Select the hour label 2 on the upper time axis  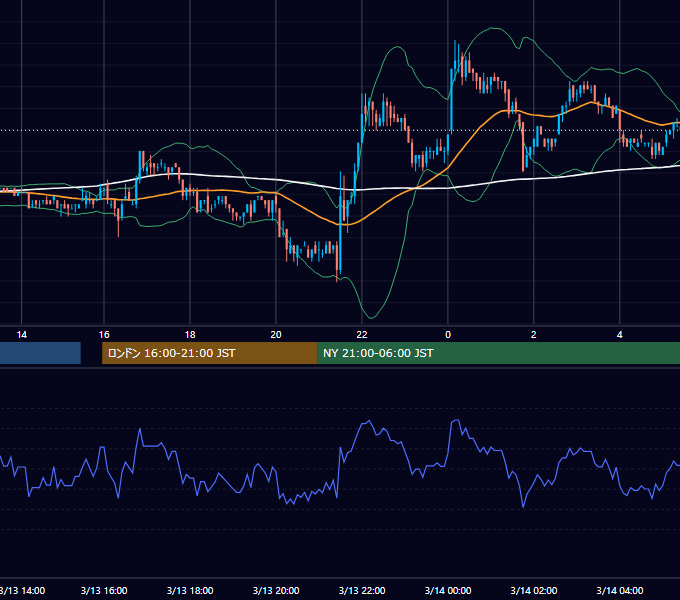pos(533,335)
